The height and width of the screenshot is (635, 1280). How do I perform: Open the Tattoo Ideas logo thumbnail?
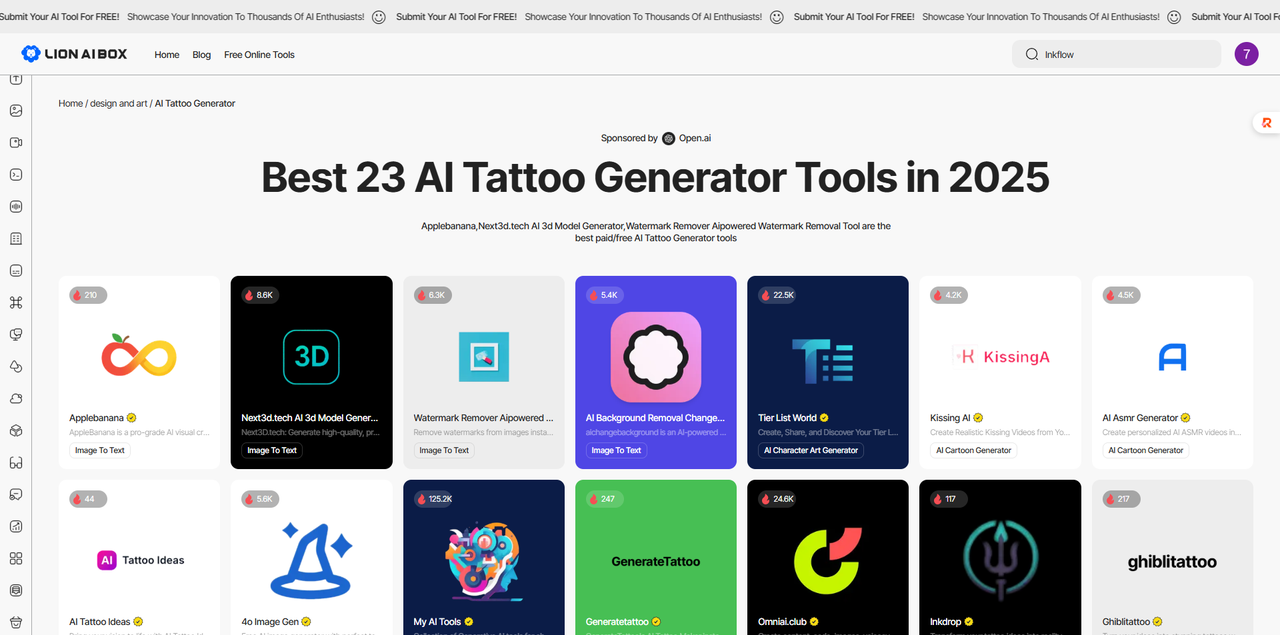pyautogui.click(x=140, y=560)
